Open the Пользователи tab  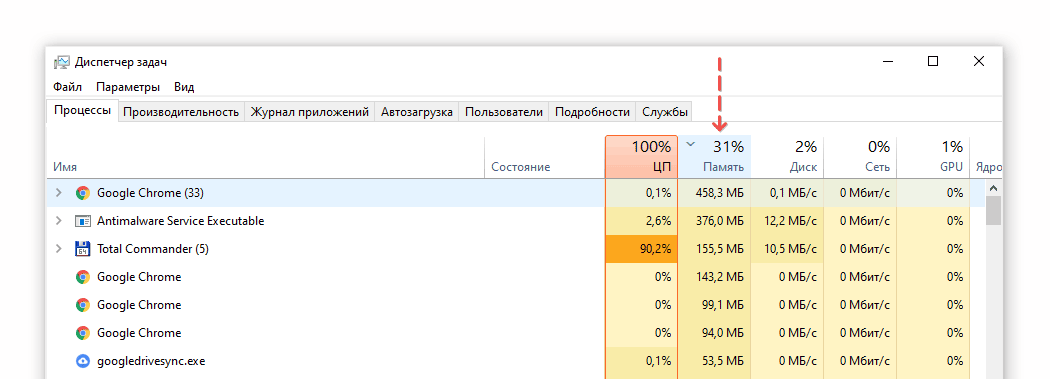(504, 112)
